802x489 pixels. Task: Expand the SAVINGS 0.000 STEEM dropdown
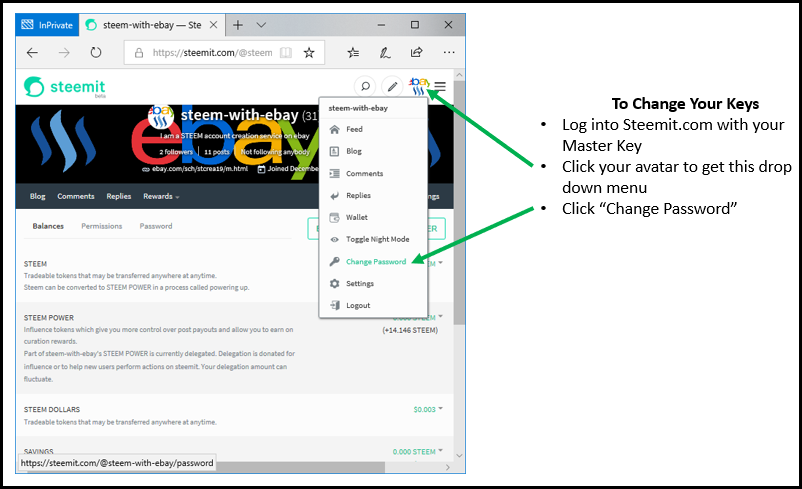(418, 452)
